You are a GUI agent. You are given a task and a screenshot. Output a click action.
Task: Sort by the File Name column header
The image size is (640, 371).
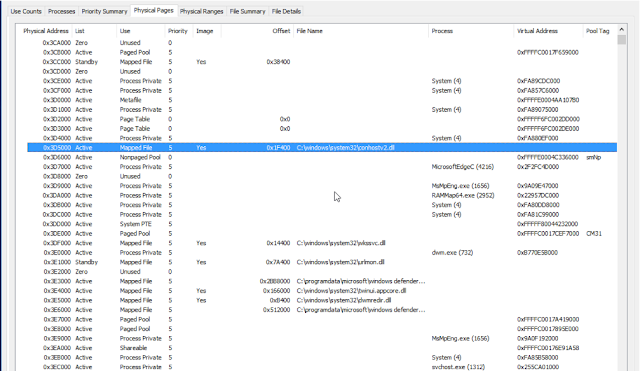tap(309, 31)
